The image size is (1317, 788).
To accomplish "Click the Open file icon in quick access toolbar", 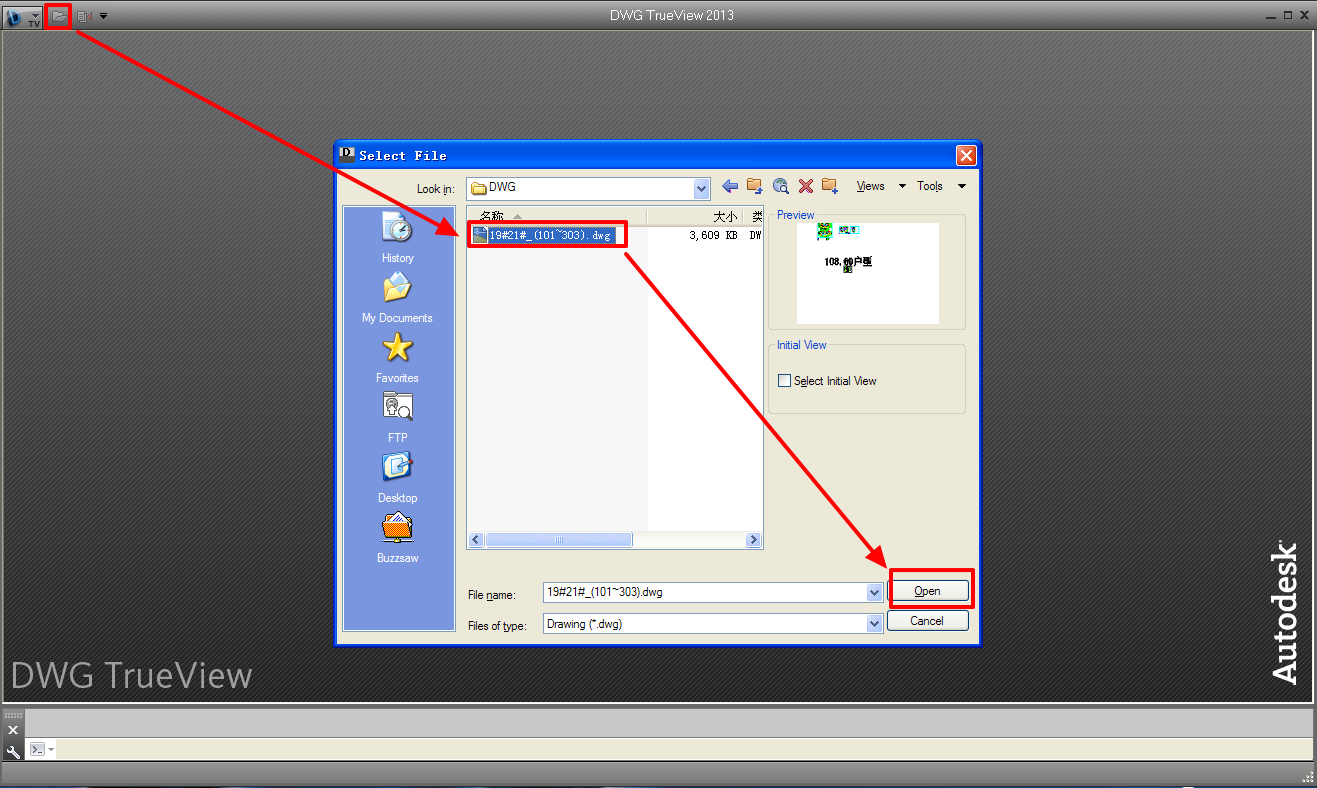I will click(x=58, y=16).
